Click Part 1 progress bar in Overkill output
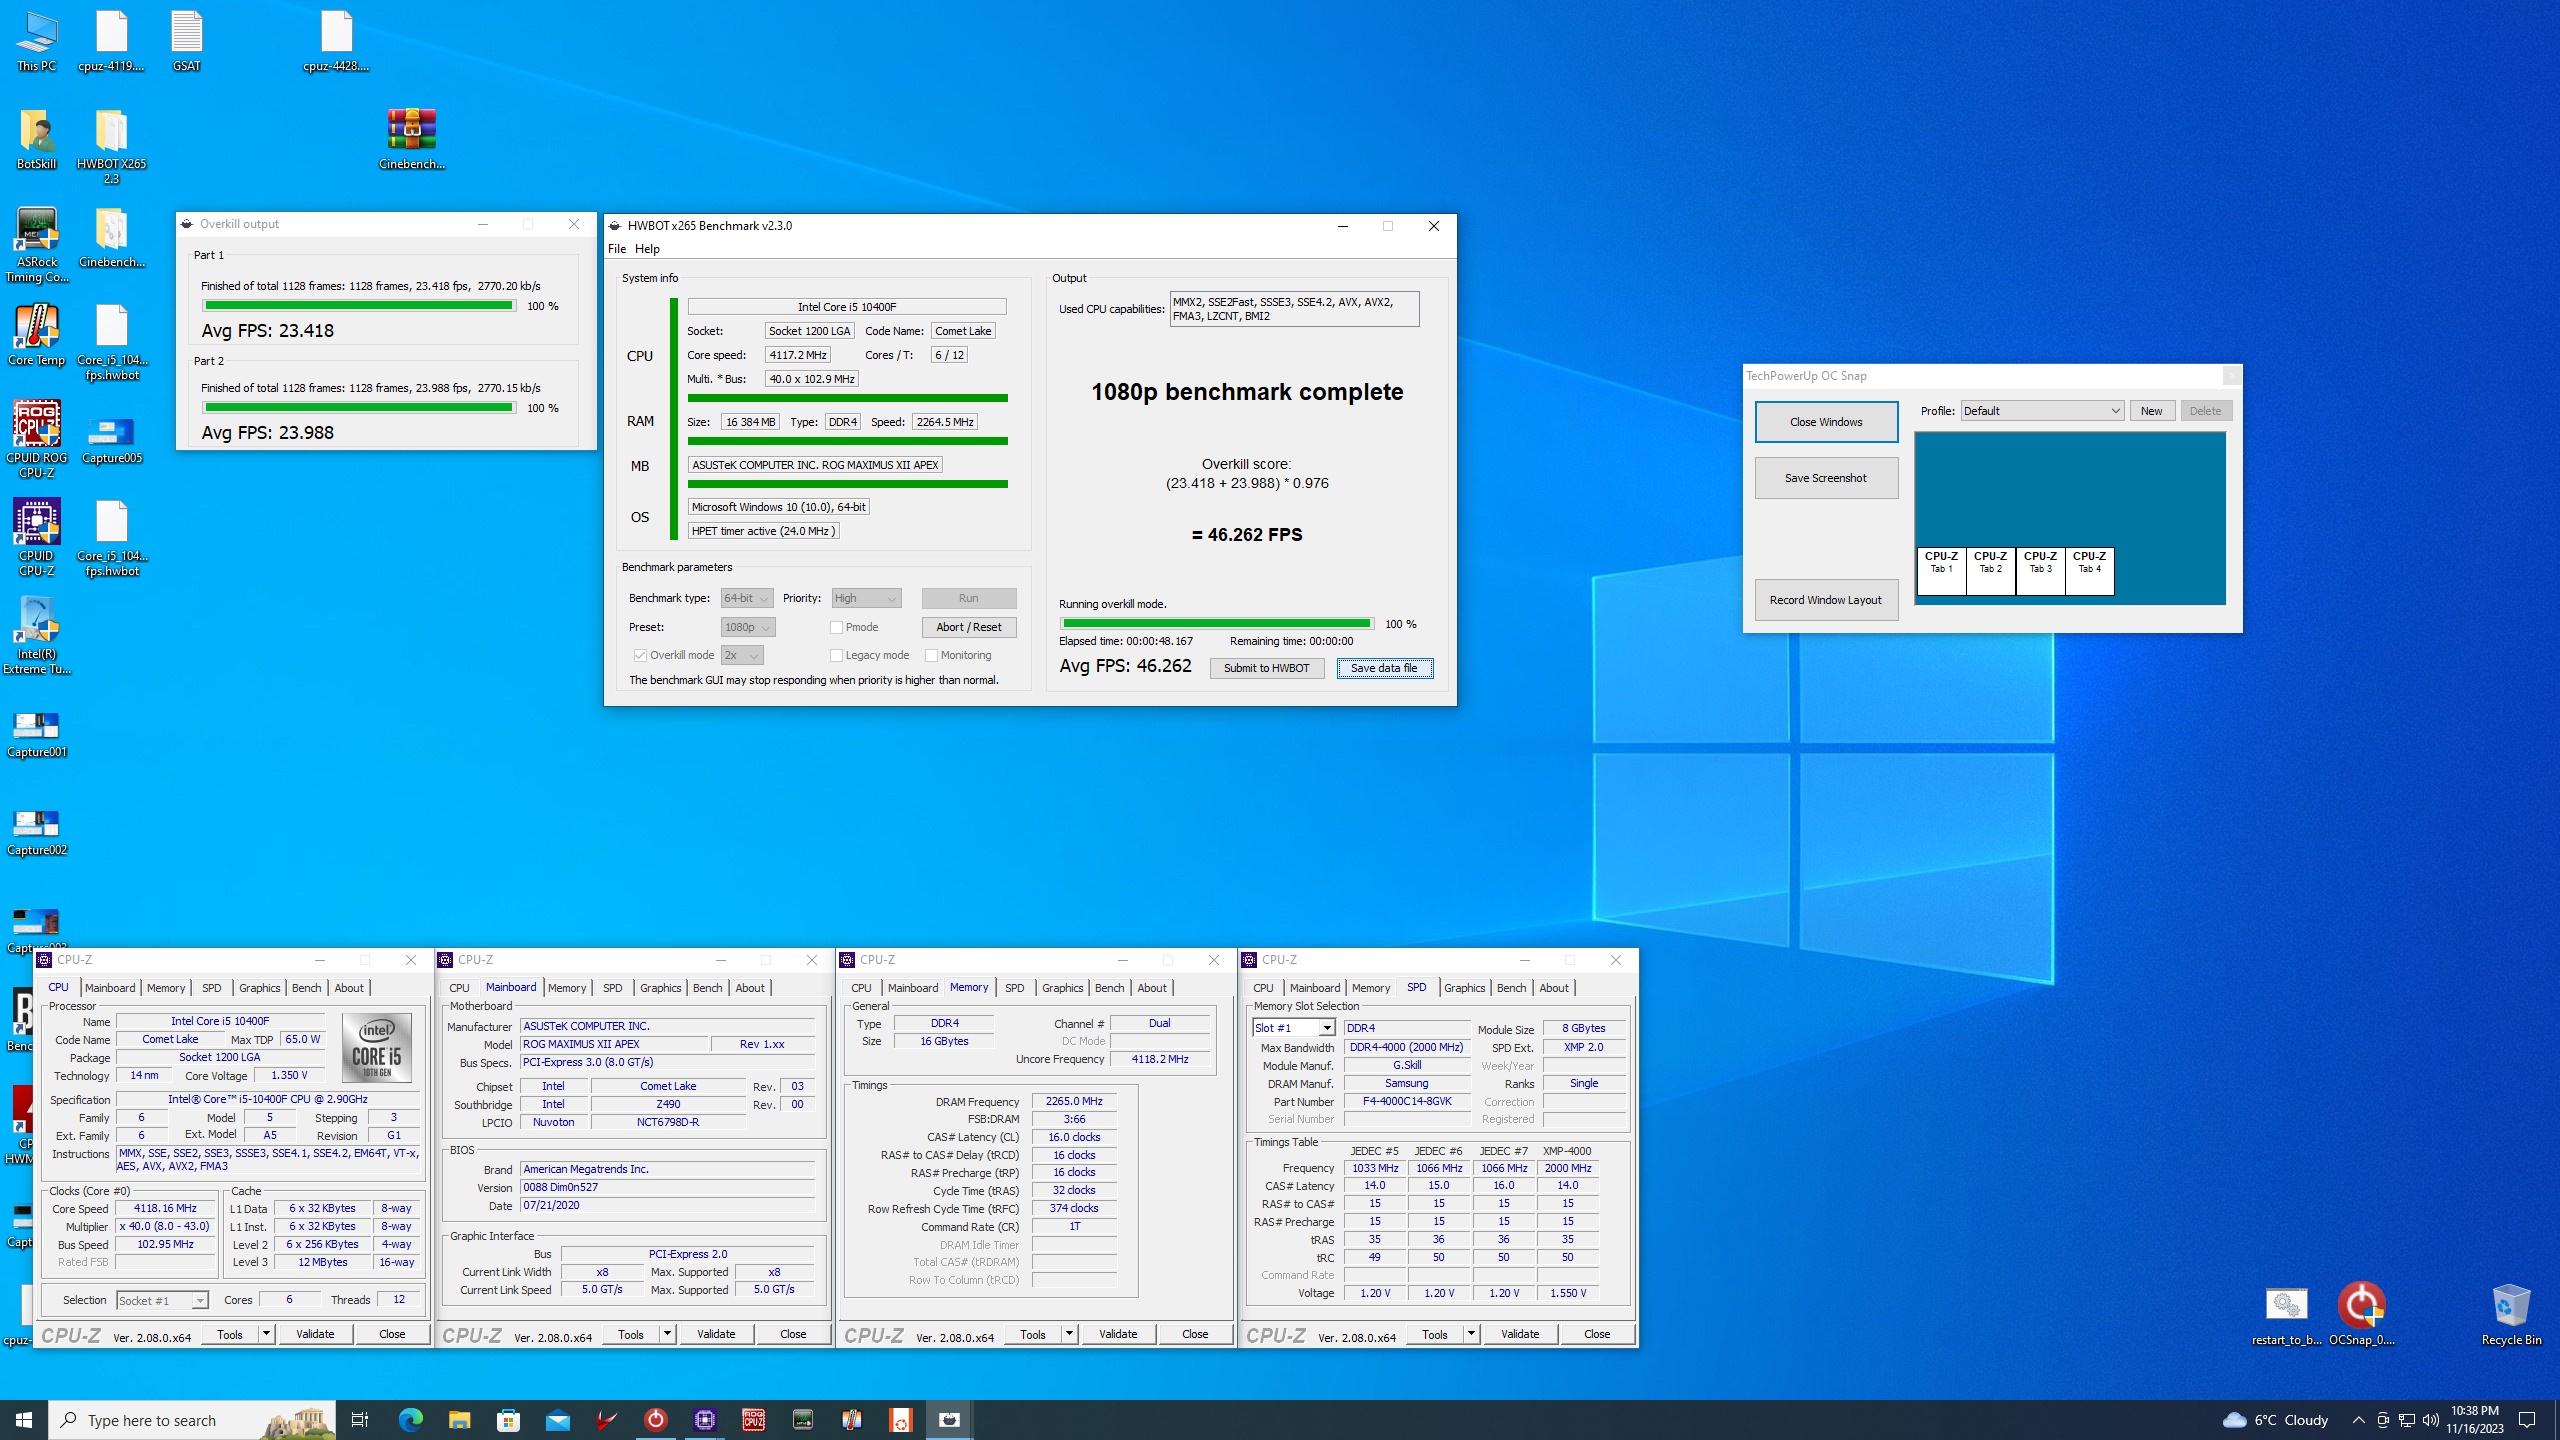The width and height of the screenshot is (2560, 1440). tap(359, 306)
